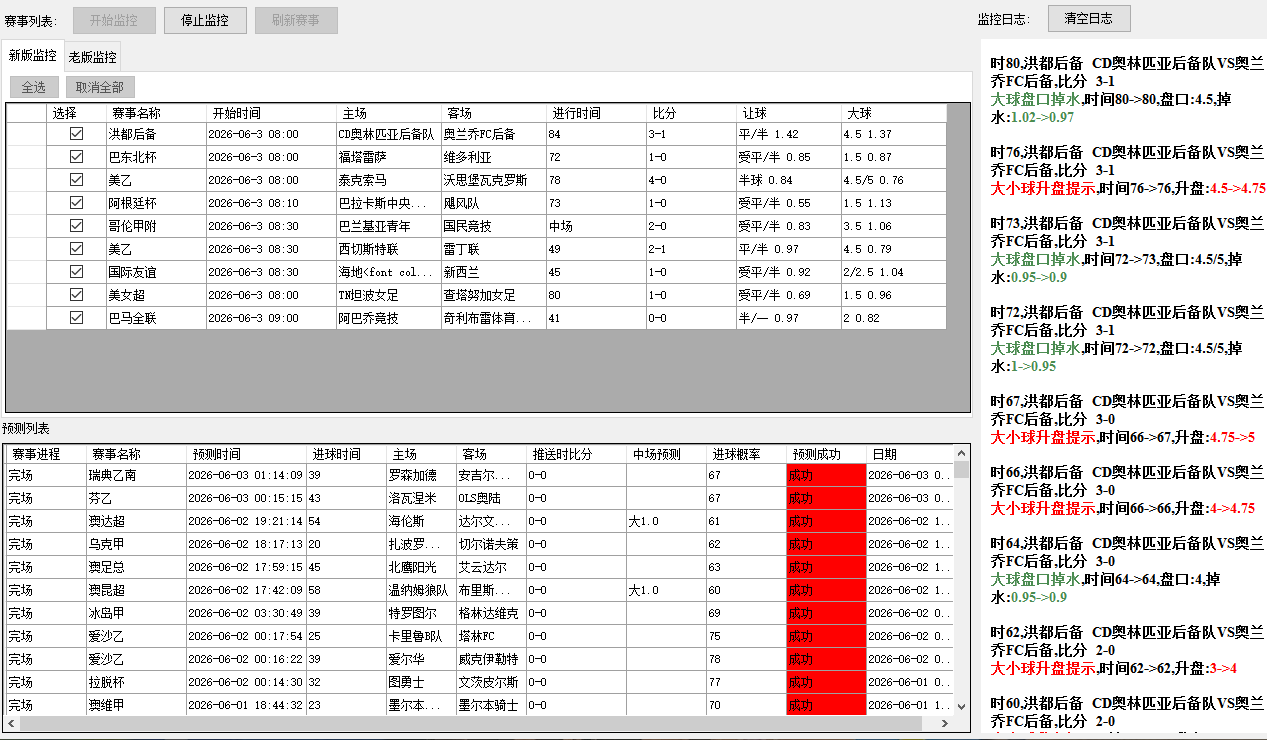
Task: Click the prediction list horizontal scrollbar
Action: click(x=480, y=722)
